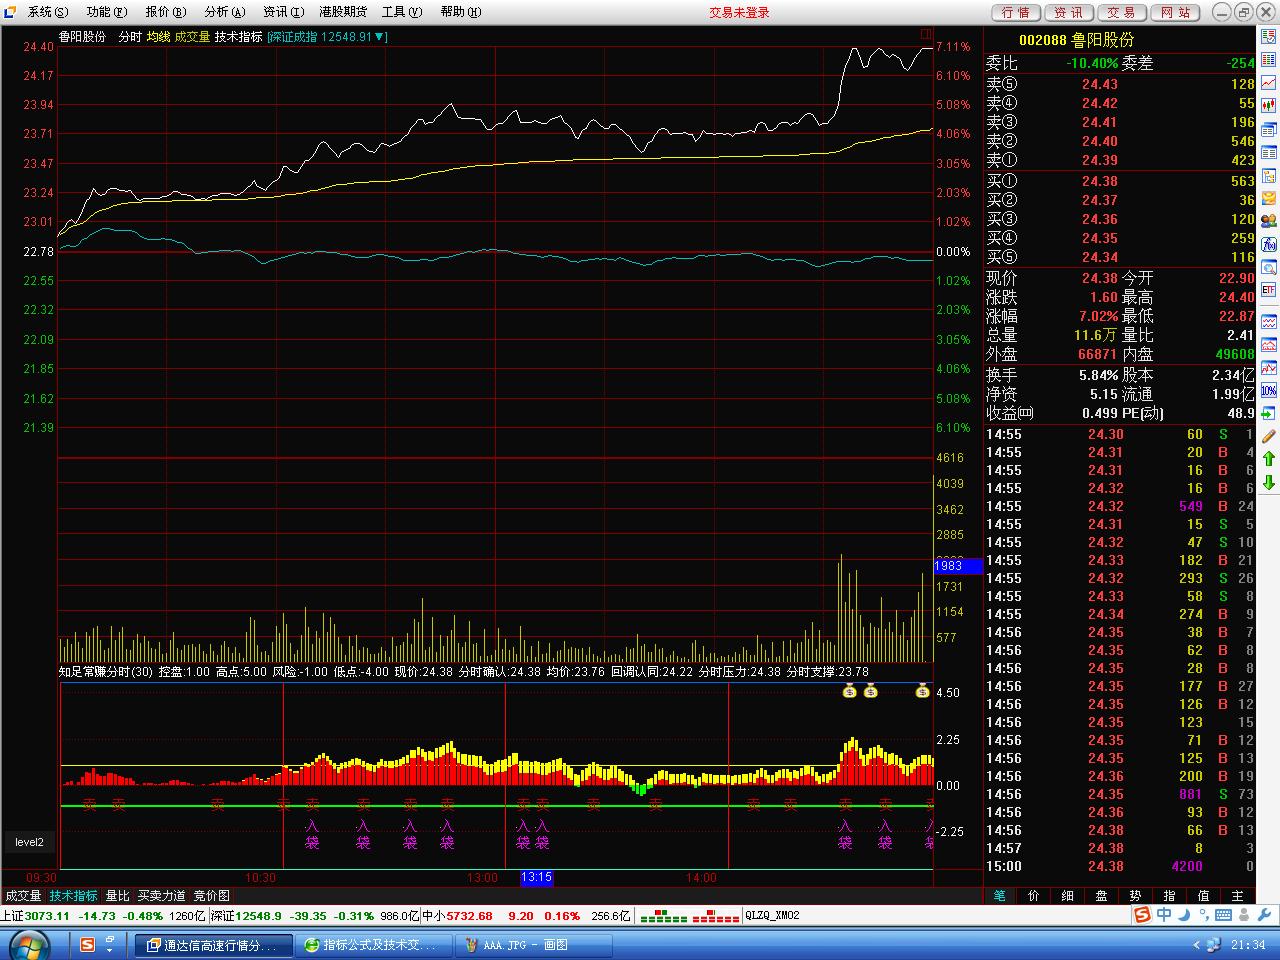Select the 势 tab in quote panel
This screenshot has width=1280, height=960.
coord(1135,896)
